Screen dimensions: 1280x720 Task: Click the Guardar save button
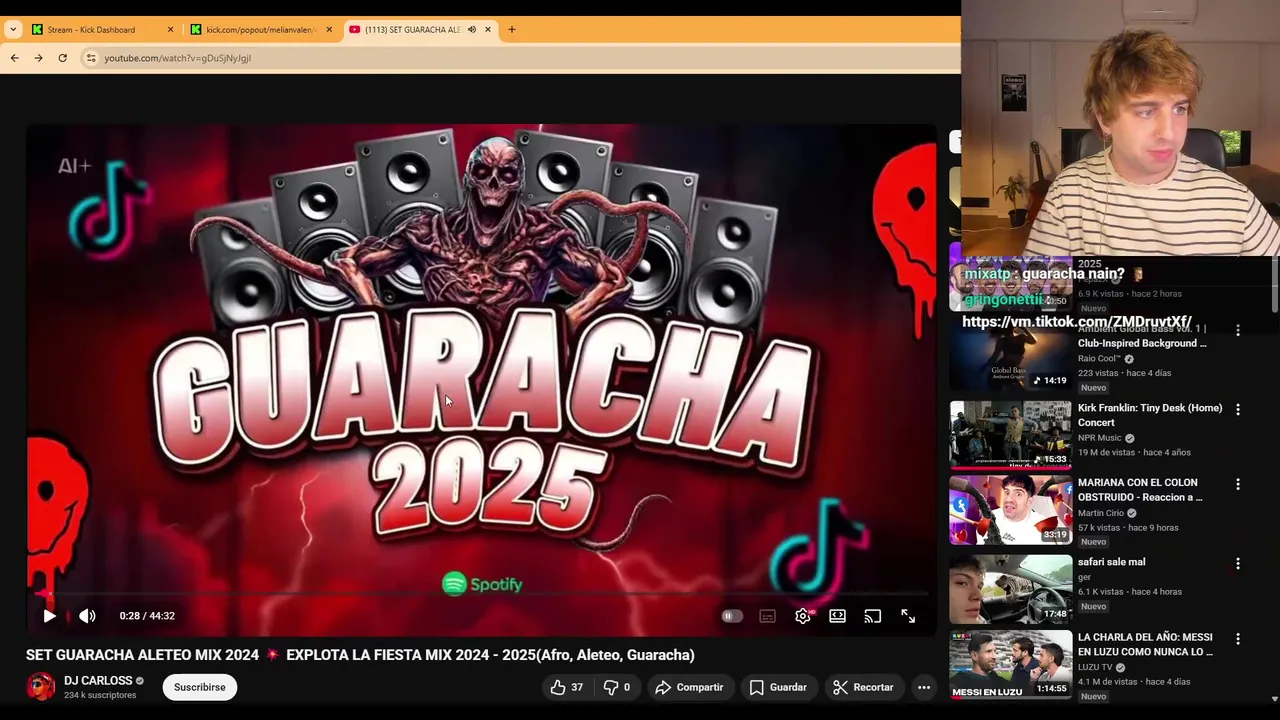pos(778,687)
